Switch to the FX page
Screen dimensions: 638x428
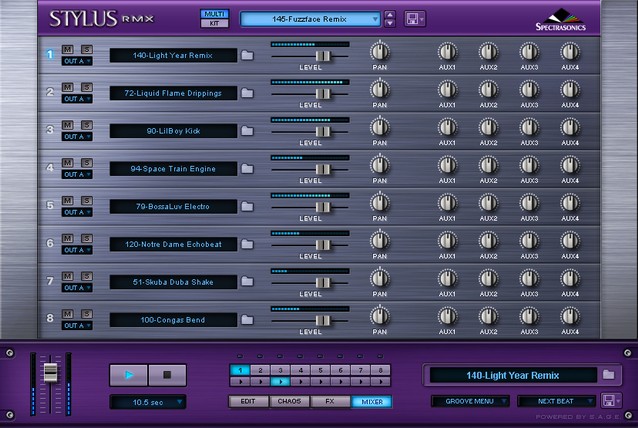click(x=330, y=402)
